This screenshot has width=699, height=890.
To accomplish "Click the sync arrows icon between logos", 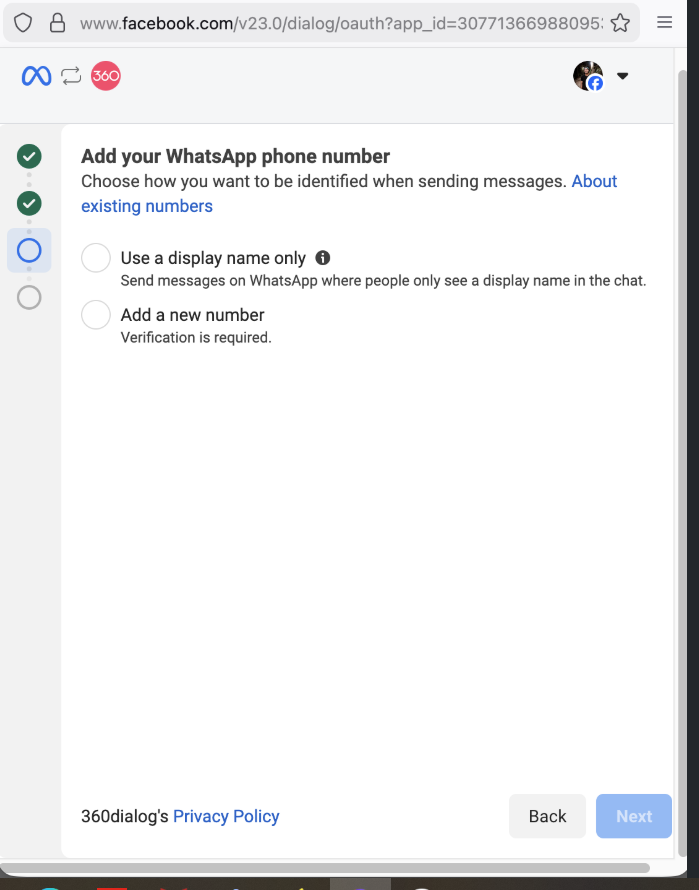I will [71, 76].
